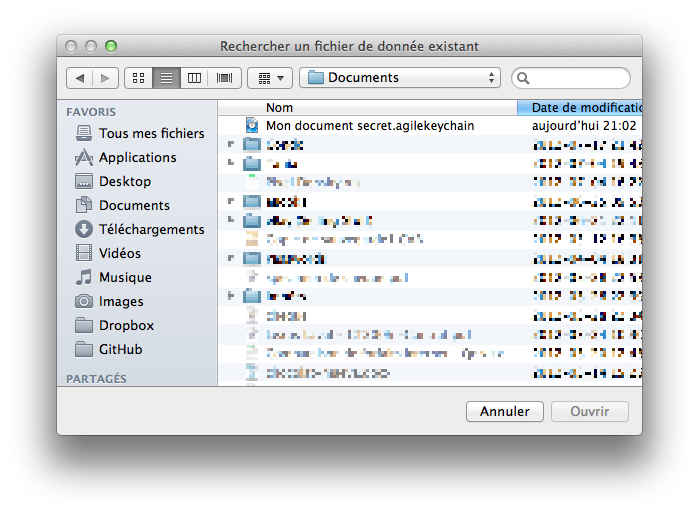Open Applications in sidebar
699x514 pixels.
126,157
